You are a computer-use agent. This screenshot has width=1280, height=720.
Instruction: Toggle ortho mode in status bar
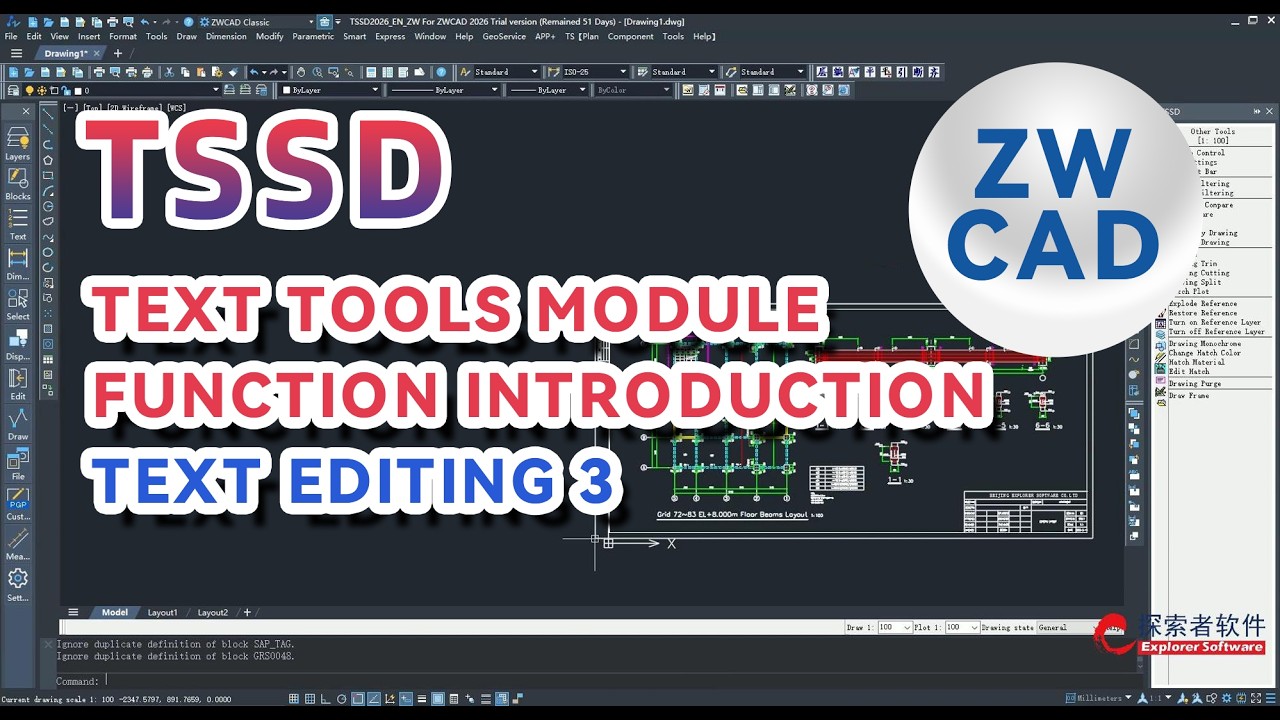click(x=326, y=699)
